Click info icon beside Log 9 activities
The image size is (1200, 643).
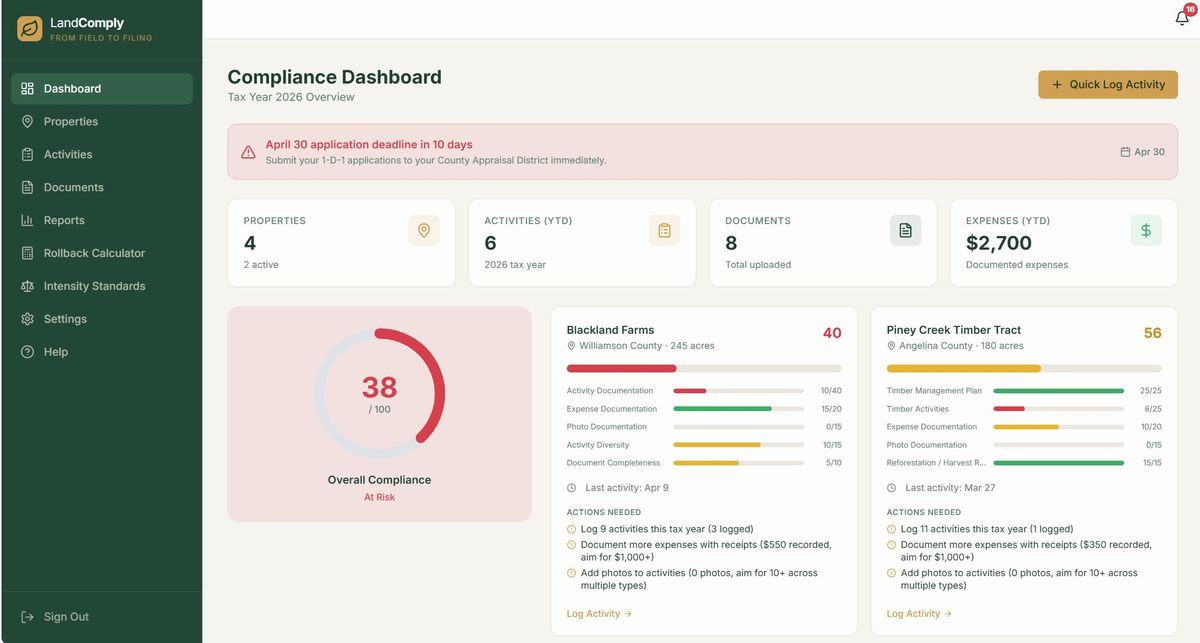(x=571, y=529)
